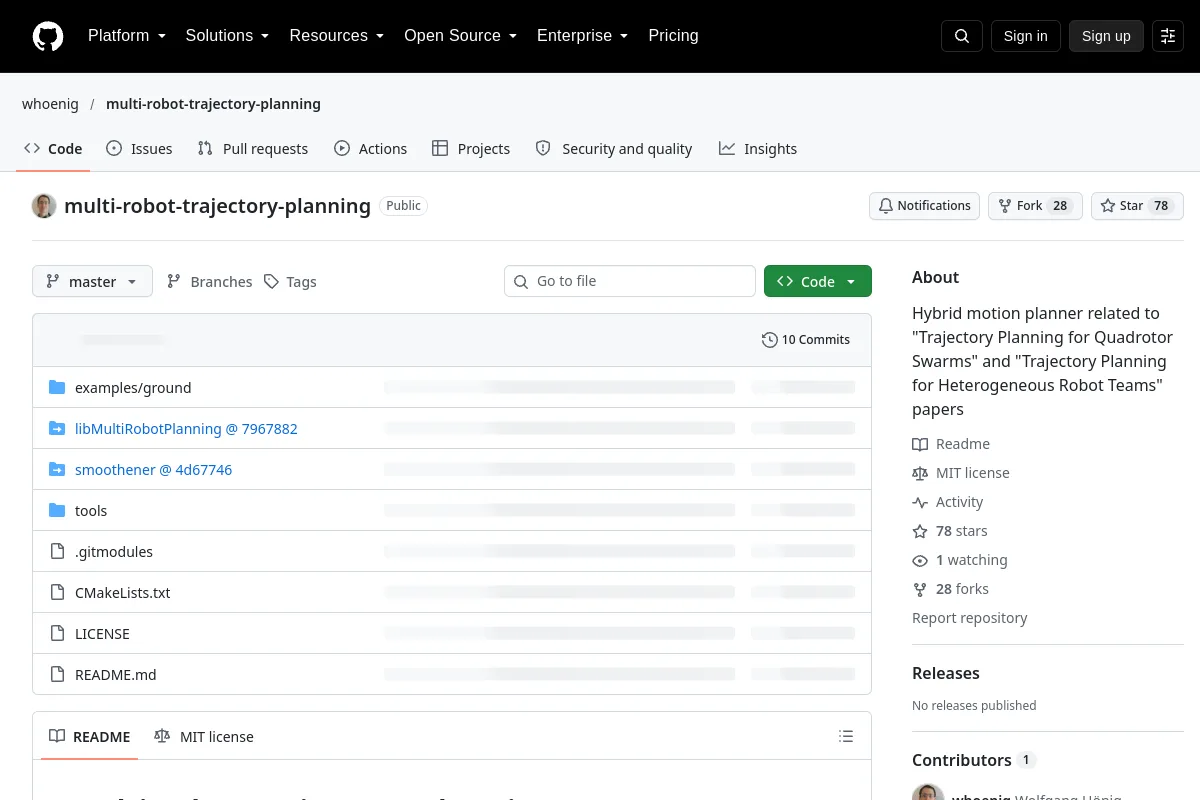Open the search magnifier button
Screen dimensions: 1200x800
coord(962,36)
